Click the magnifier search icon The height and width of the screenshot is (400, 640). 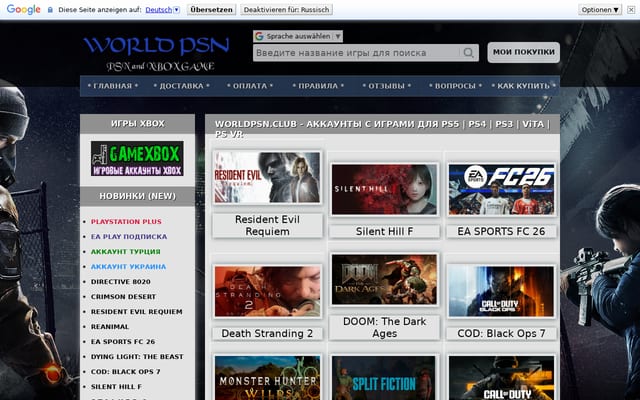(x=469, y=53)
